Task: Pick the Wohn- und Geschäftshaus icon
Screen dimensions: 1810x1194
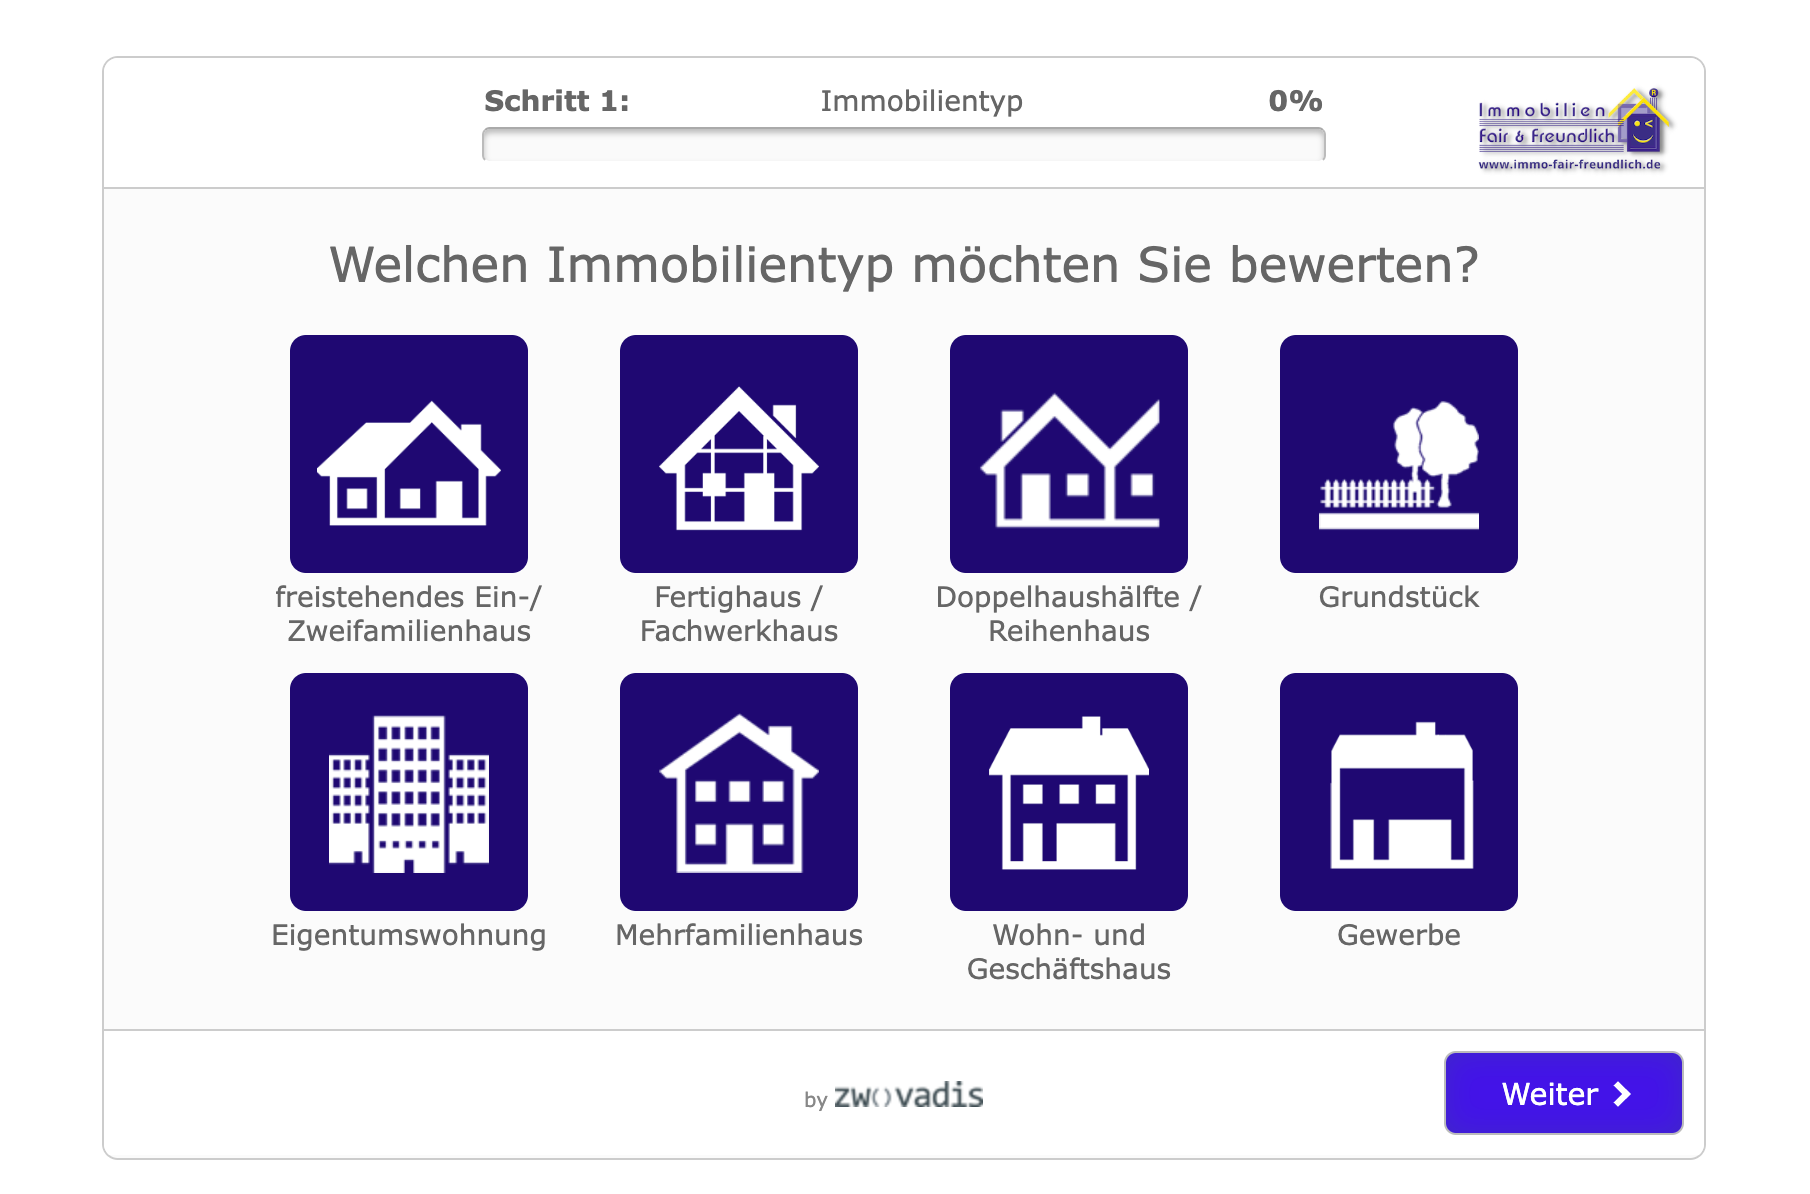Action: coord(1069,792)
